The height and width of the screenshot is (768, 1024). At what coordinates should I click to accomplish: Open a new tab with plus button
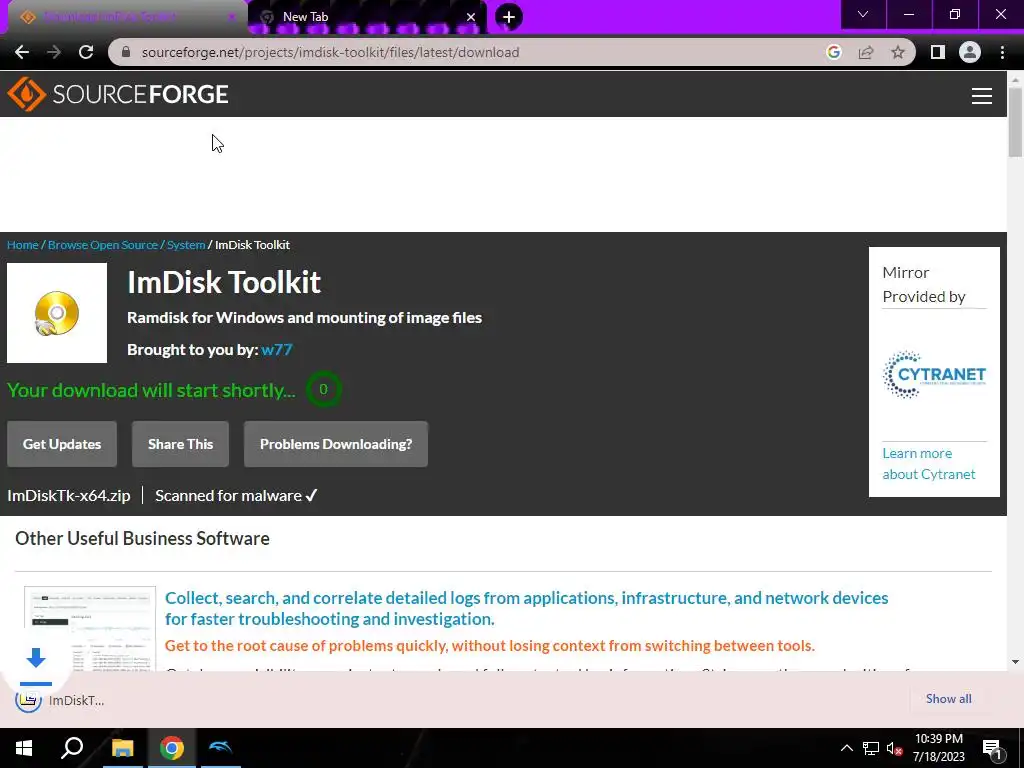(x=509, y=17)
